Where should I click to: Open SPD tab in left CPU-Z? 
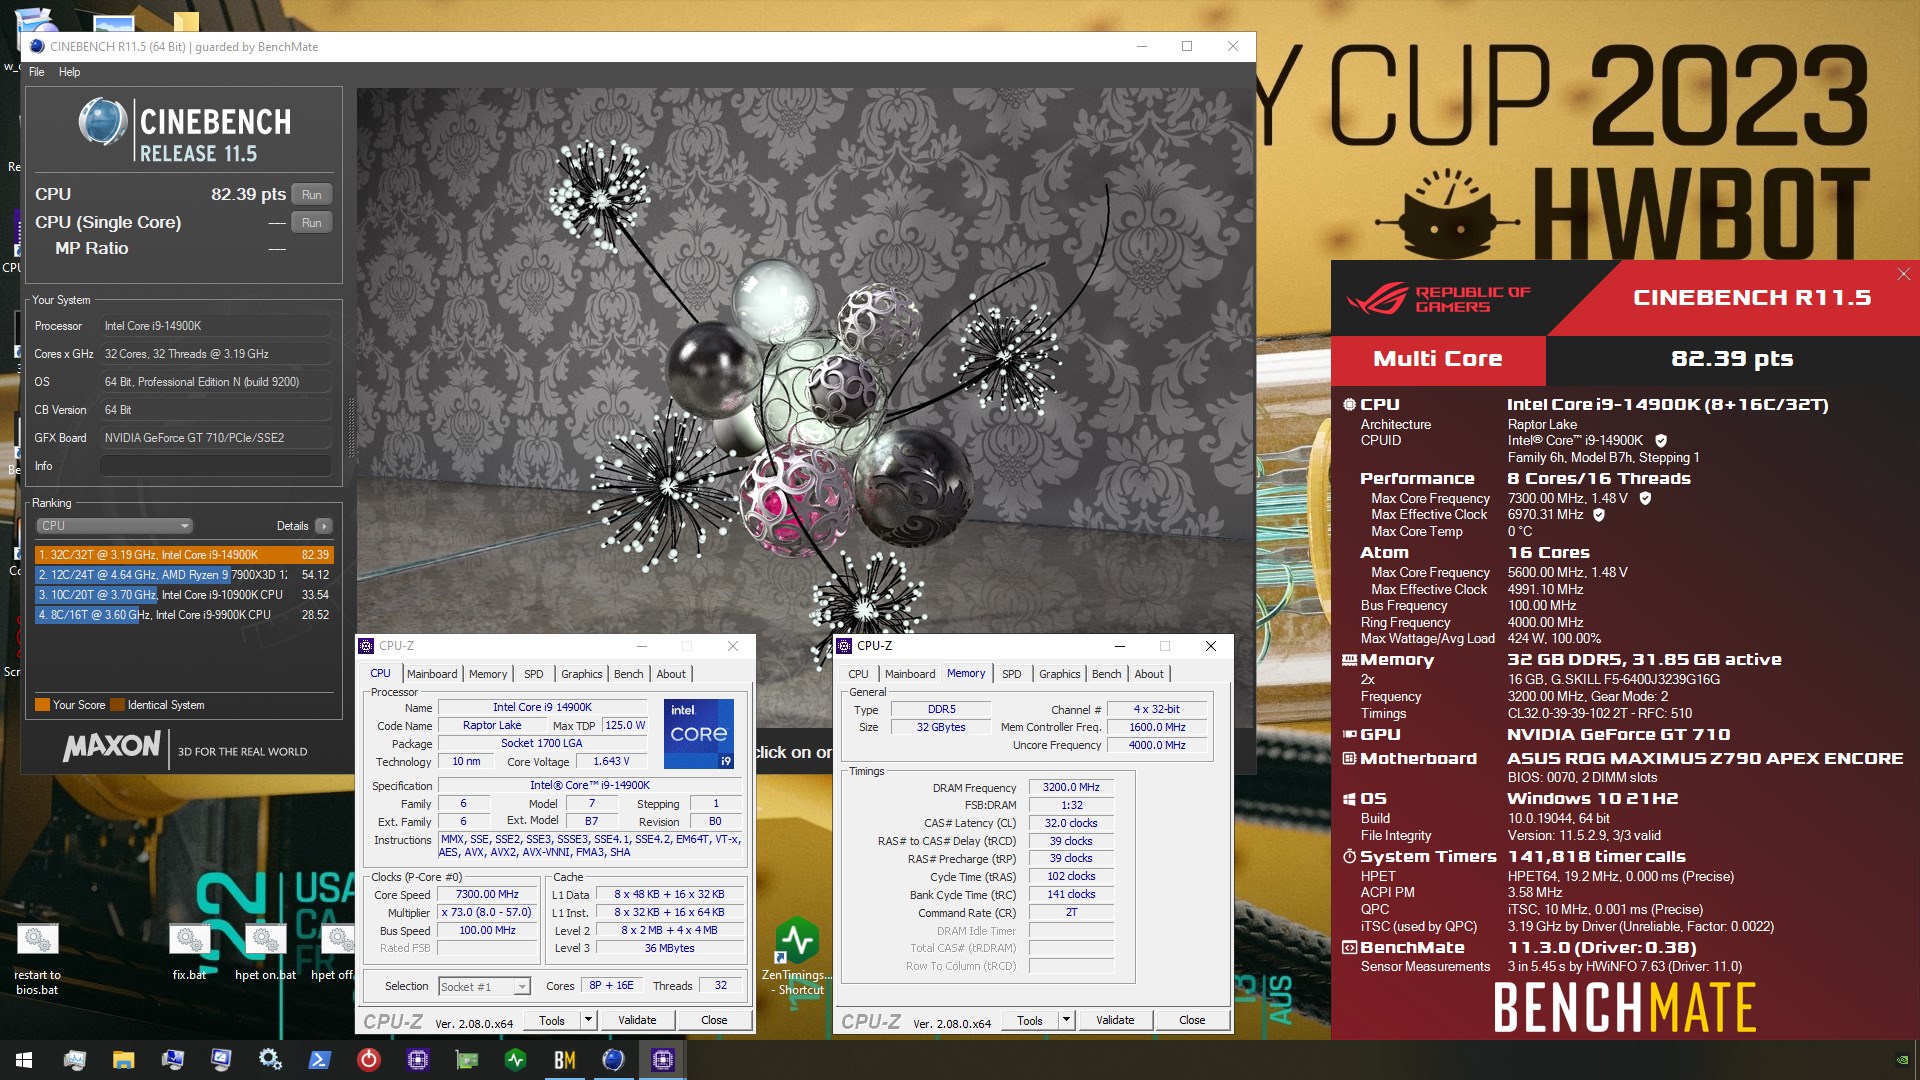pos(534,674)
